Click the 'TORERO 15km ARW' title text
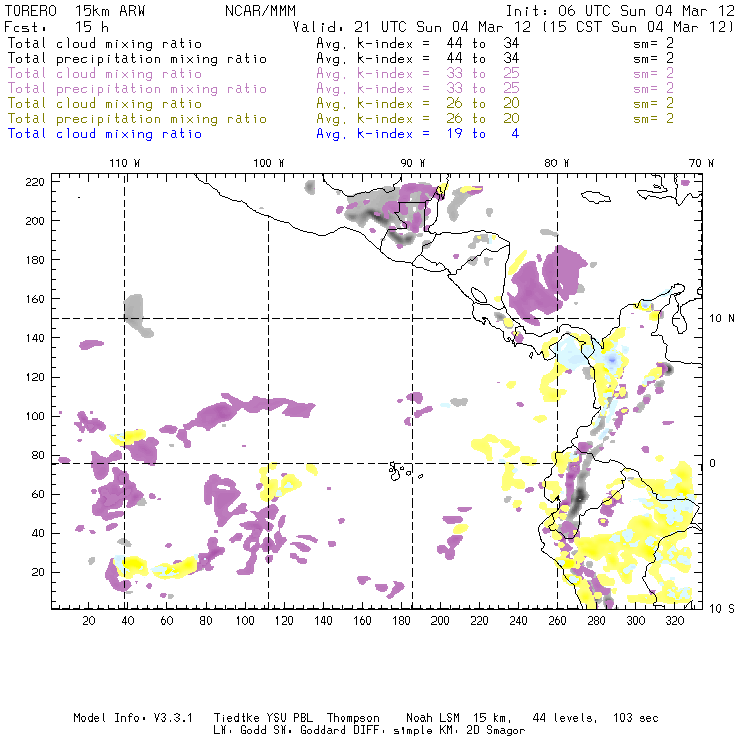 75,11
